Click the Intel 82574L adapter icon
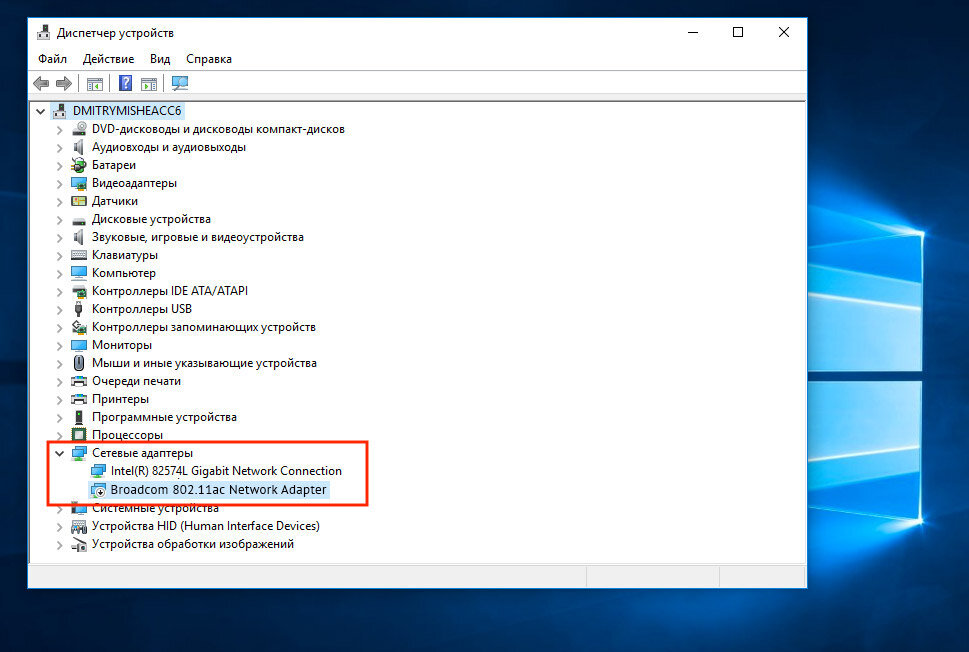Image resolution: width=969 pixels, height=652 pixels. coord(98,472)
